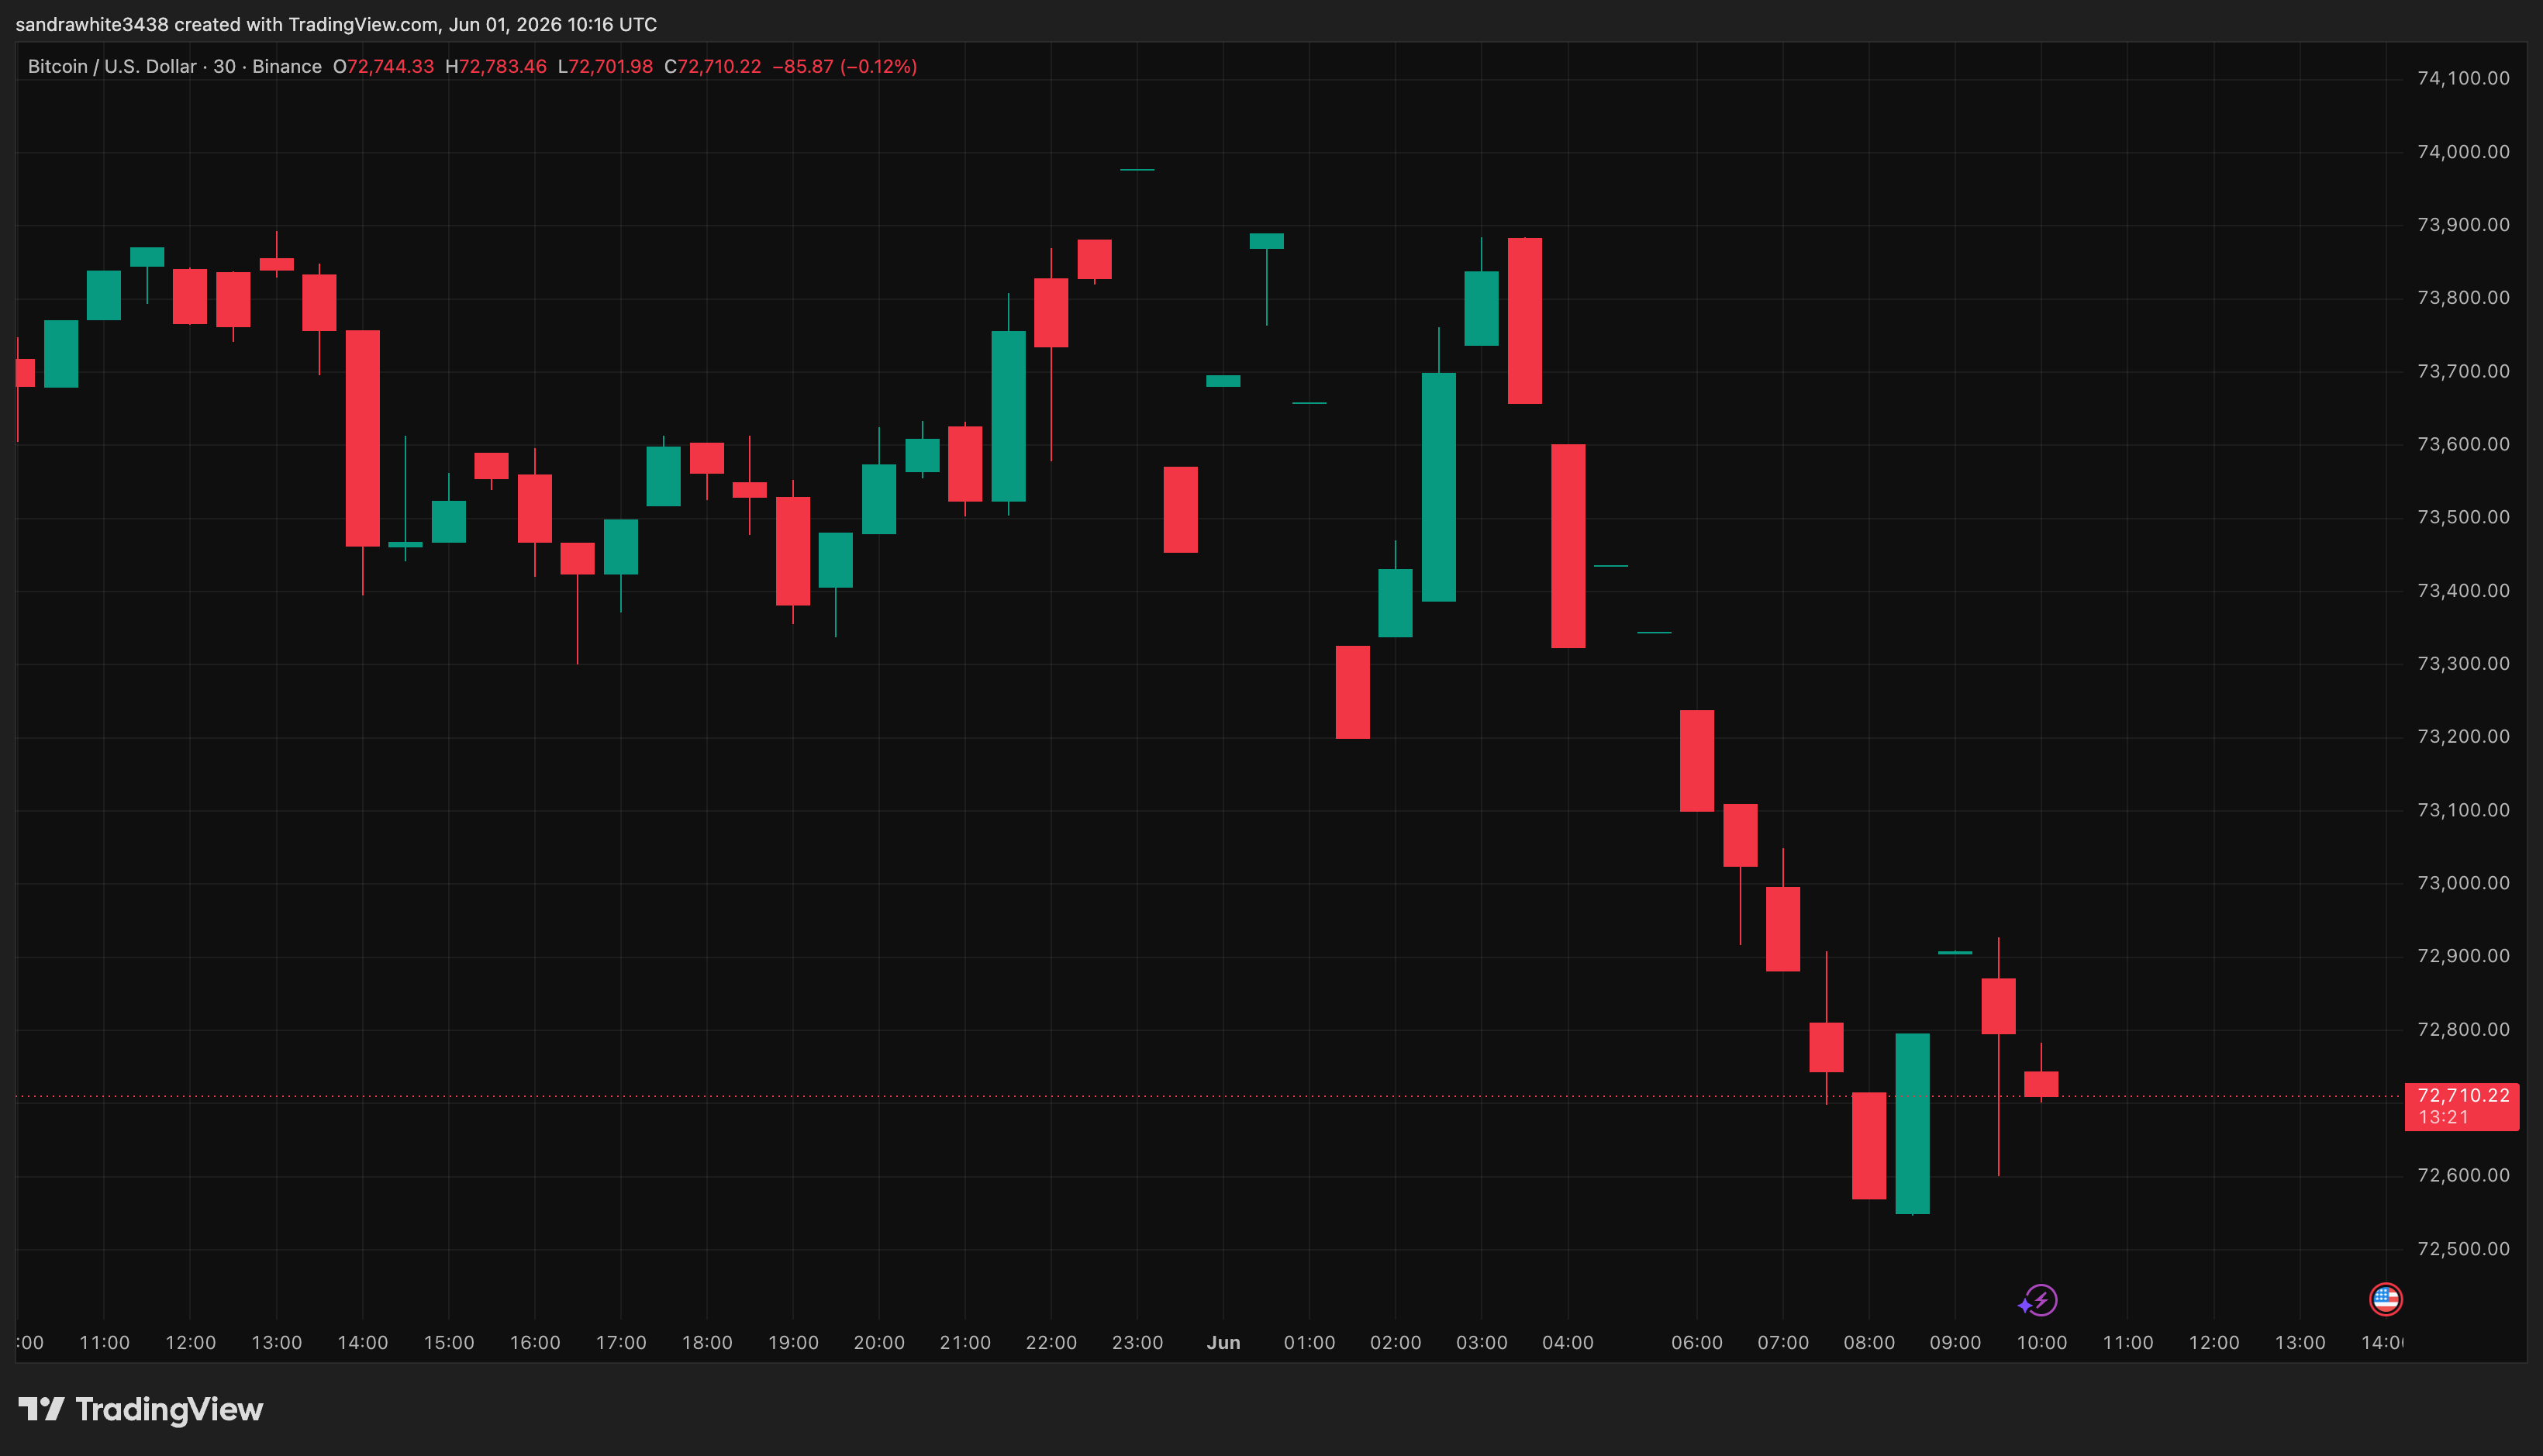Click the latest red candle at 10:00

pyautogui.click(x=2041, y=1084)
